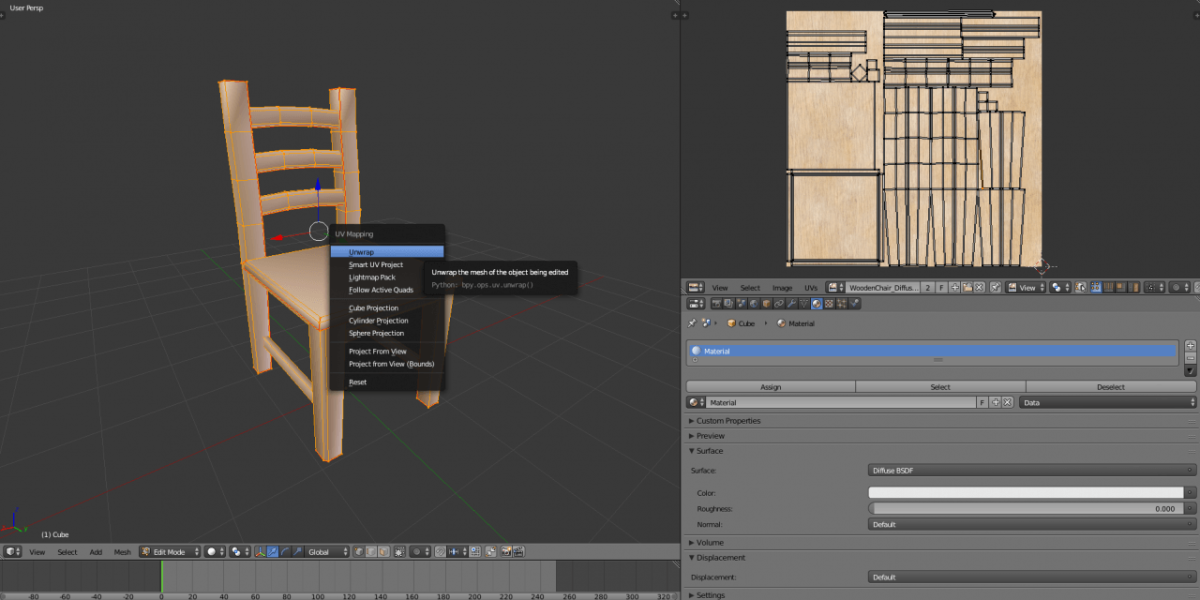Click the Roughness slider
Screen dimensions: 1200x600
pyautogui.click(x=1025, y=508)
